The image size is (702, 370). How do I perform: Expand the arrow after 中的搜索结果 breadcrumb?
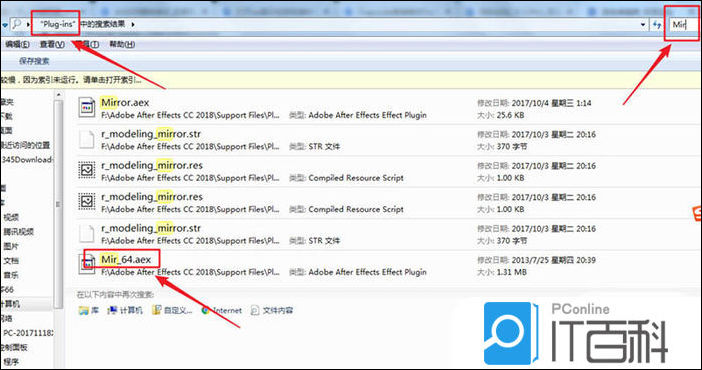(133, 24)
